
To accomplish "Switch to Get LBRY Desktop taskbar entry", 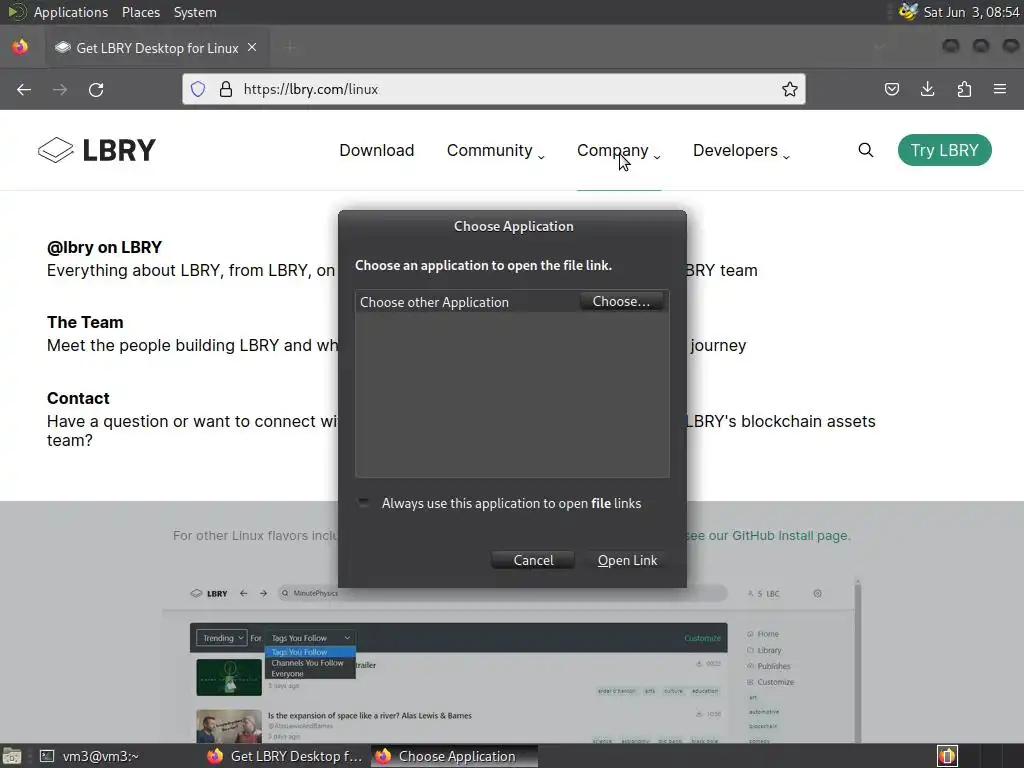I will (285, 756).
